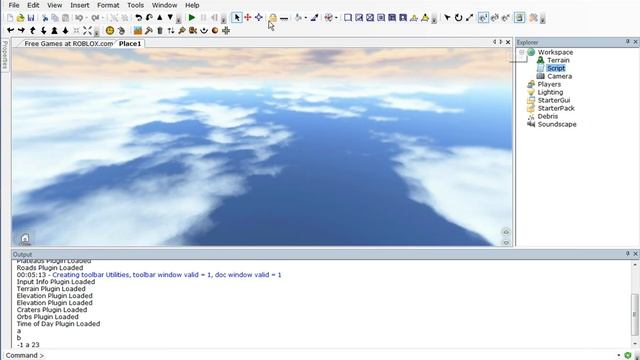Toggle the first highlighted gears join icon

(483, 18)
